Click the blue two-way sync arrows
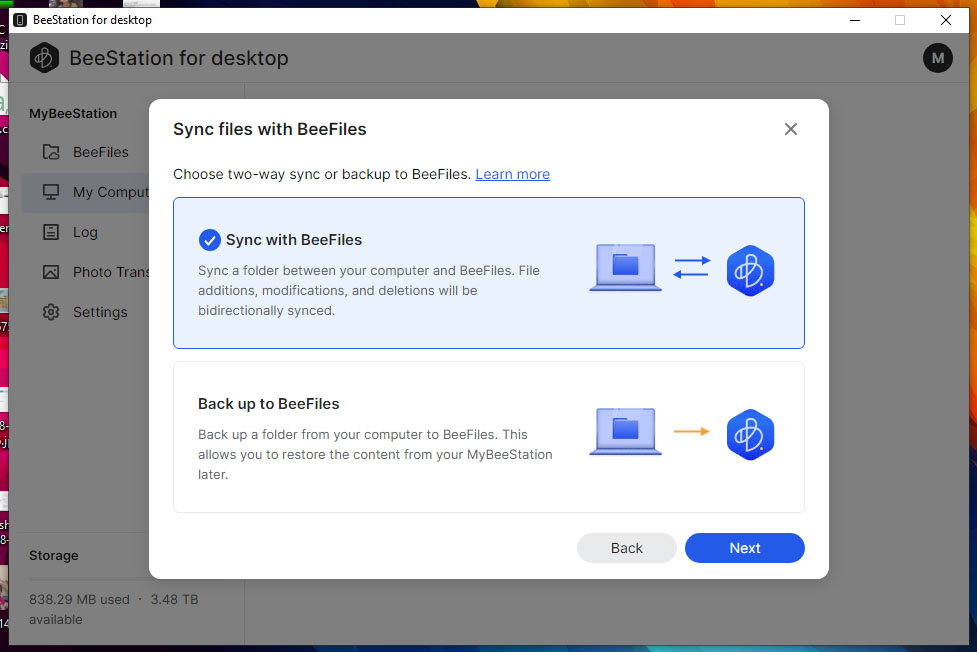Screen dimensions: 977x652 pyautogui.click(x=691, y=267)
